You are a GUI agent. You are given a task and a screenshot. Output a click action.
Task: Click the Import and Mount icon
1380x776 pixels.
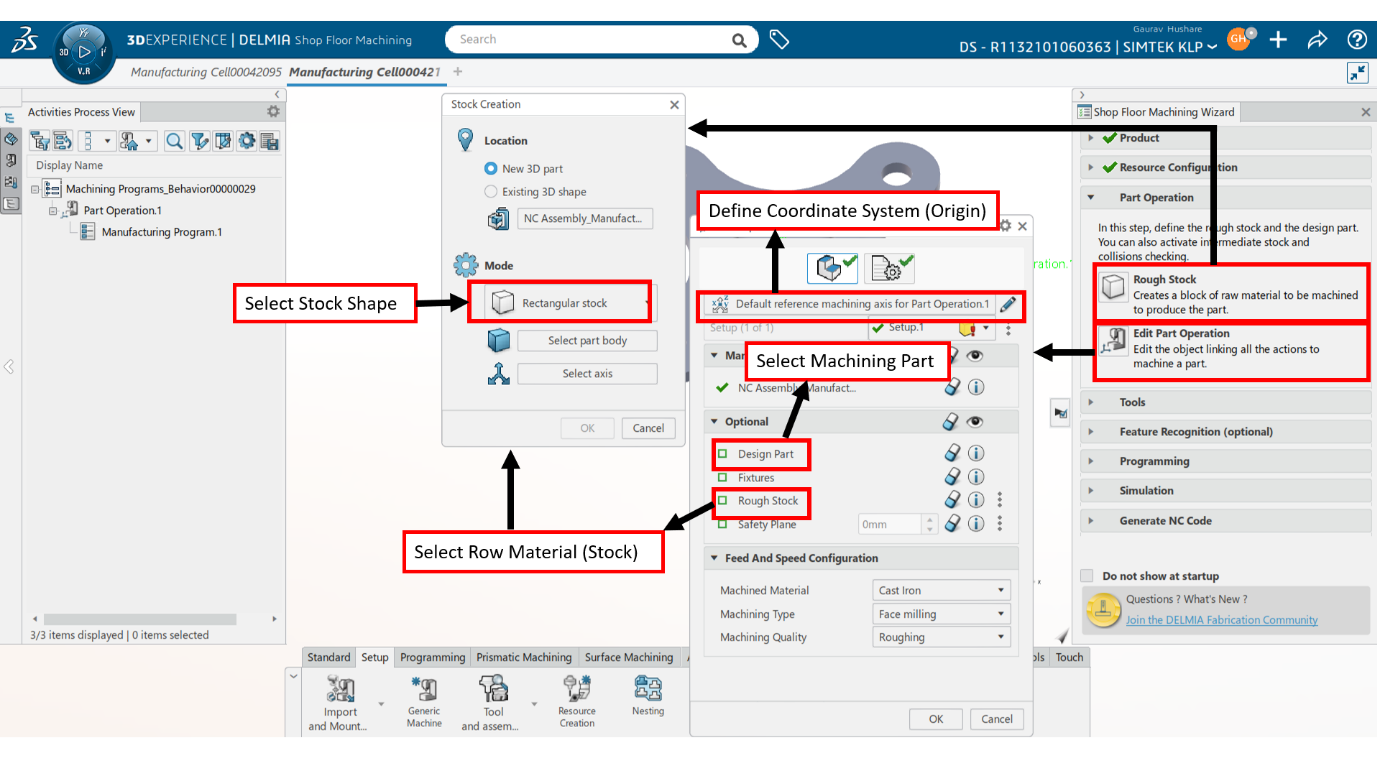click(340, 689)
